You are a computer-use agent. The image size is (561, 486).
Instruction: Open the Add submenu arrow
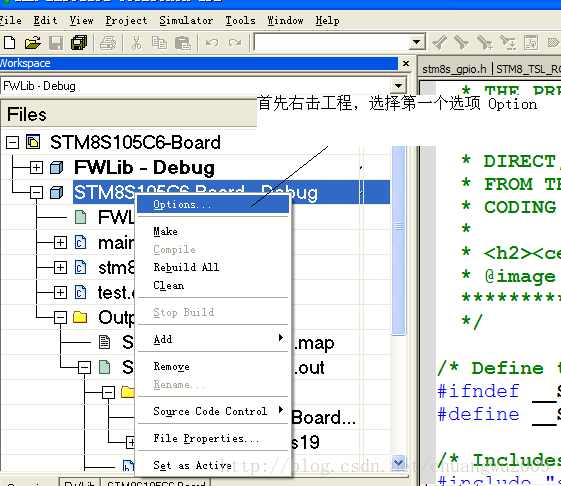tap(281, 338)
